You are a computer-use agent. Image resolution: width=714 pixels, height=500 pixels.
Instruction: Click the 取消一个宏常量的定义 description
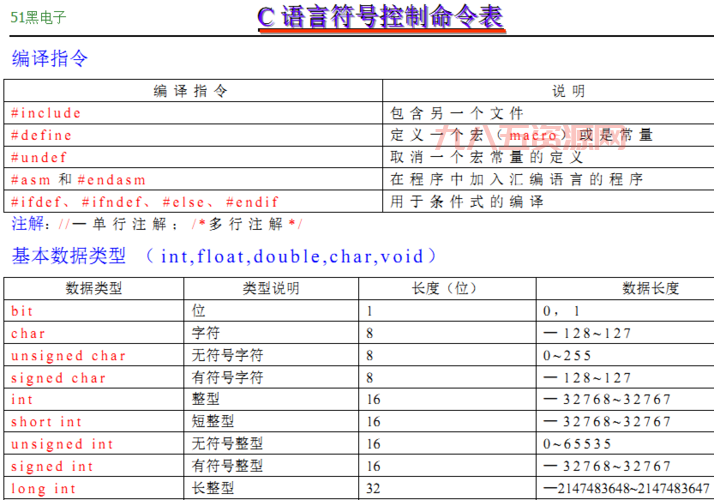click(x=486, y=157)
